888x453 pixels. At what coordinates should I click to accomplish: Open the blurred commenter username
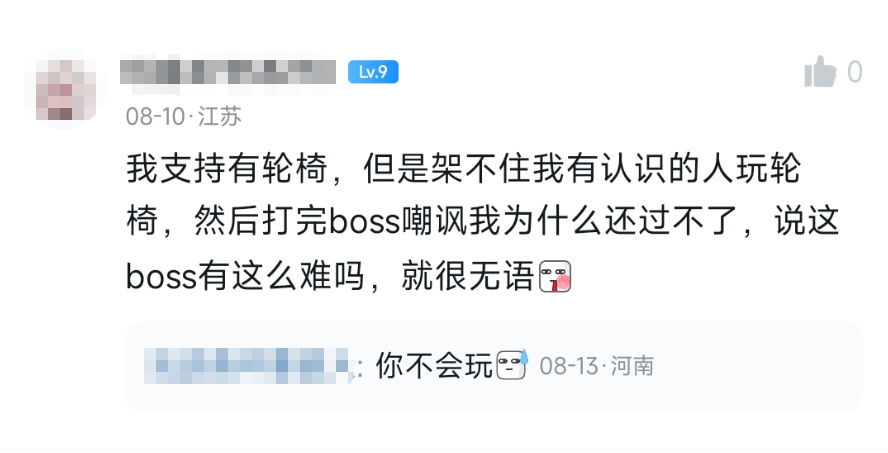(x=228, y=72)
